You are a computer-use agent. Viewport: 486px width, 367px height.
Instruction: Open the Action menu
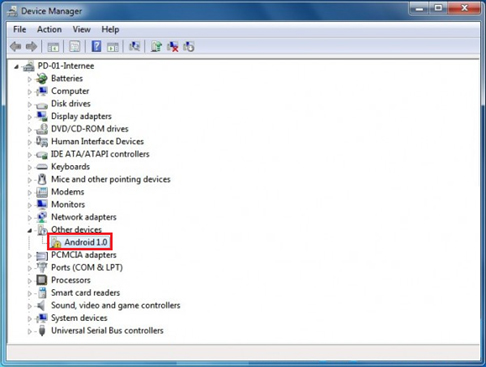49,29
